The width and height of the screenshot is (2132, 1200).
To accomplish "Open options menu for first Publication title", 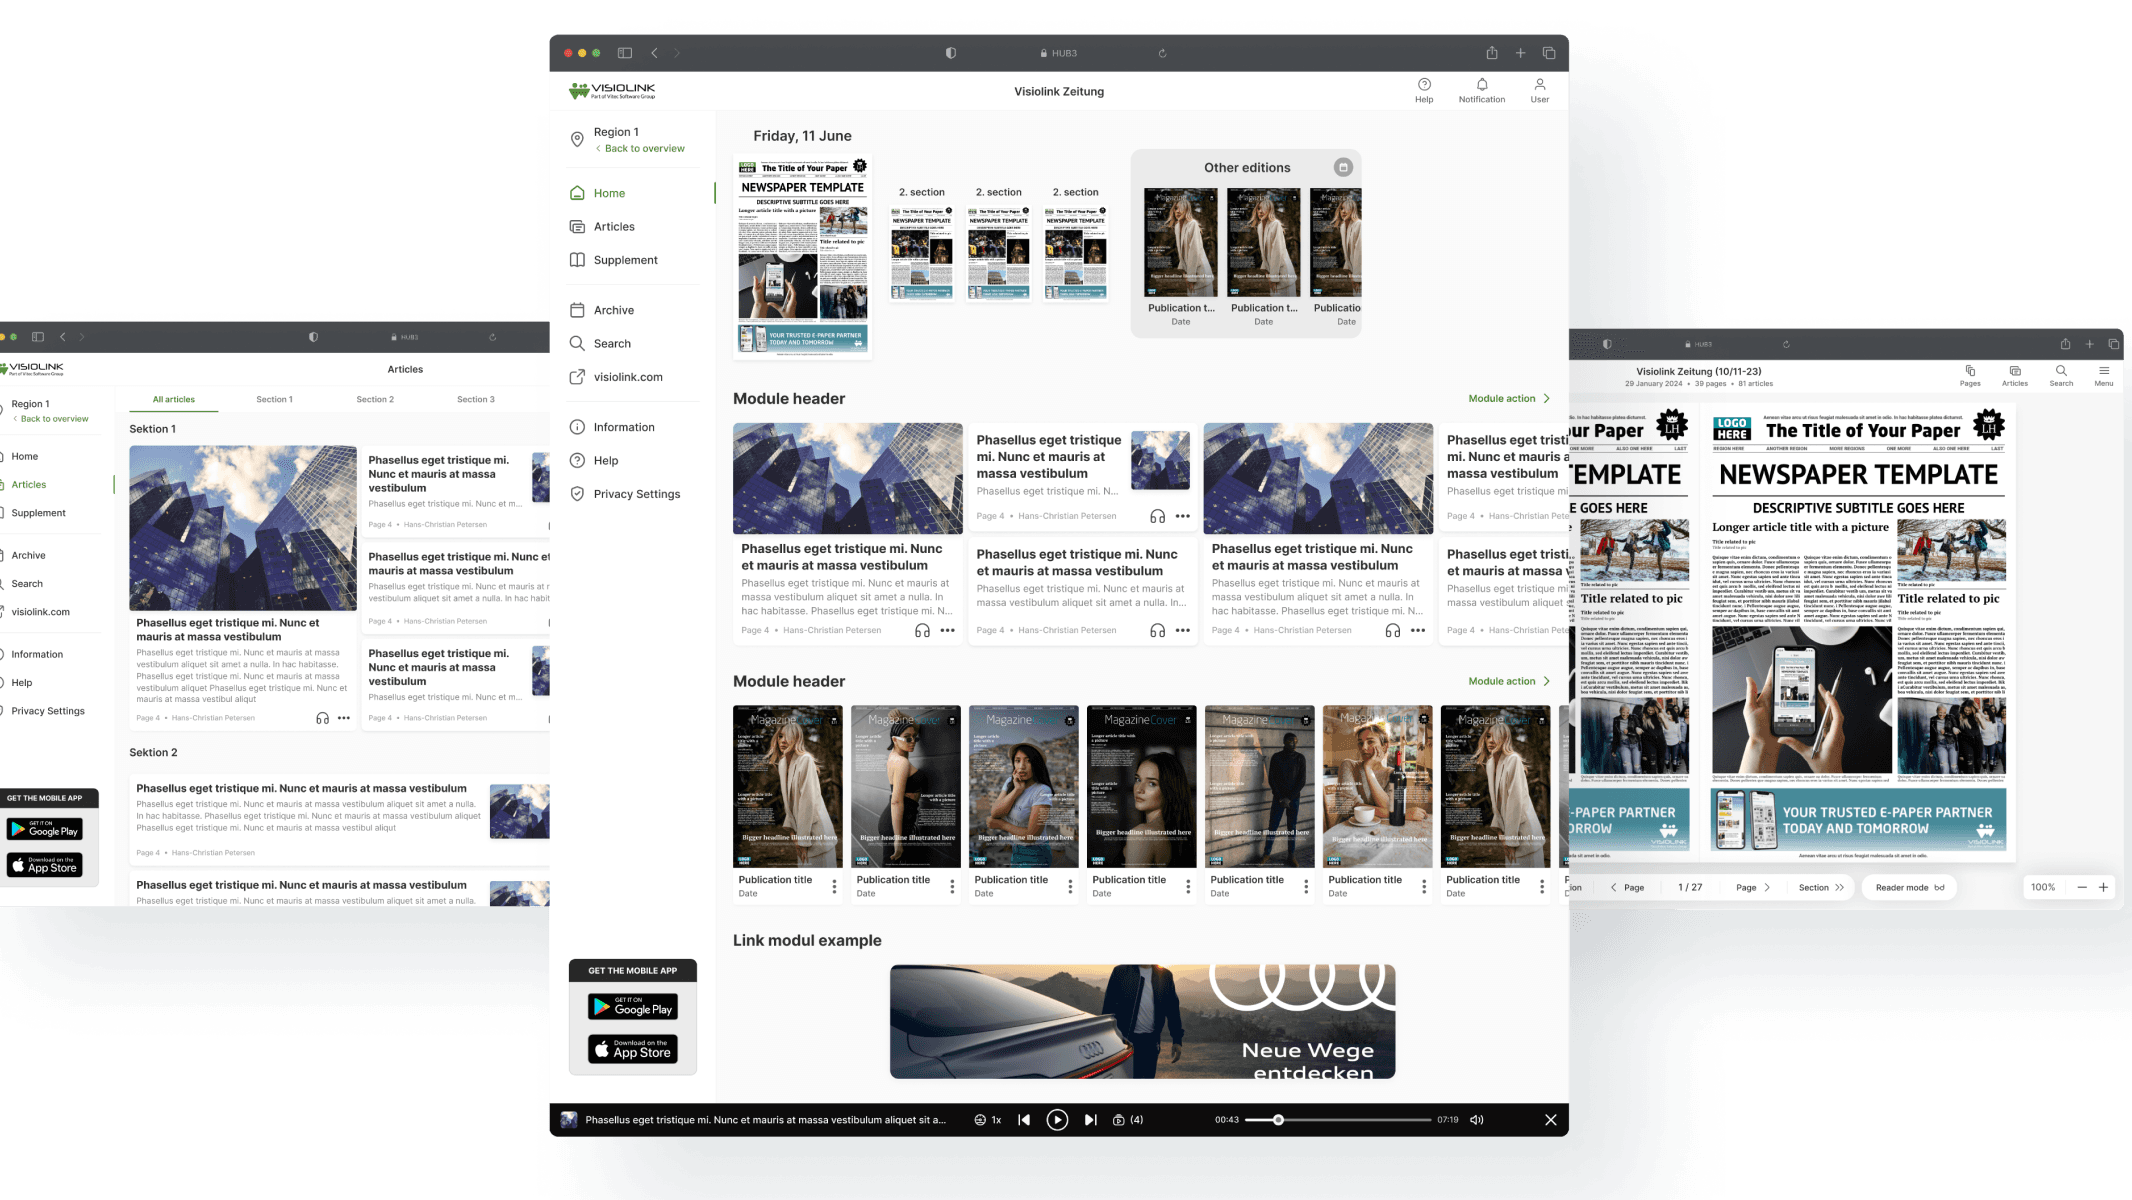I will 834,886.
